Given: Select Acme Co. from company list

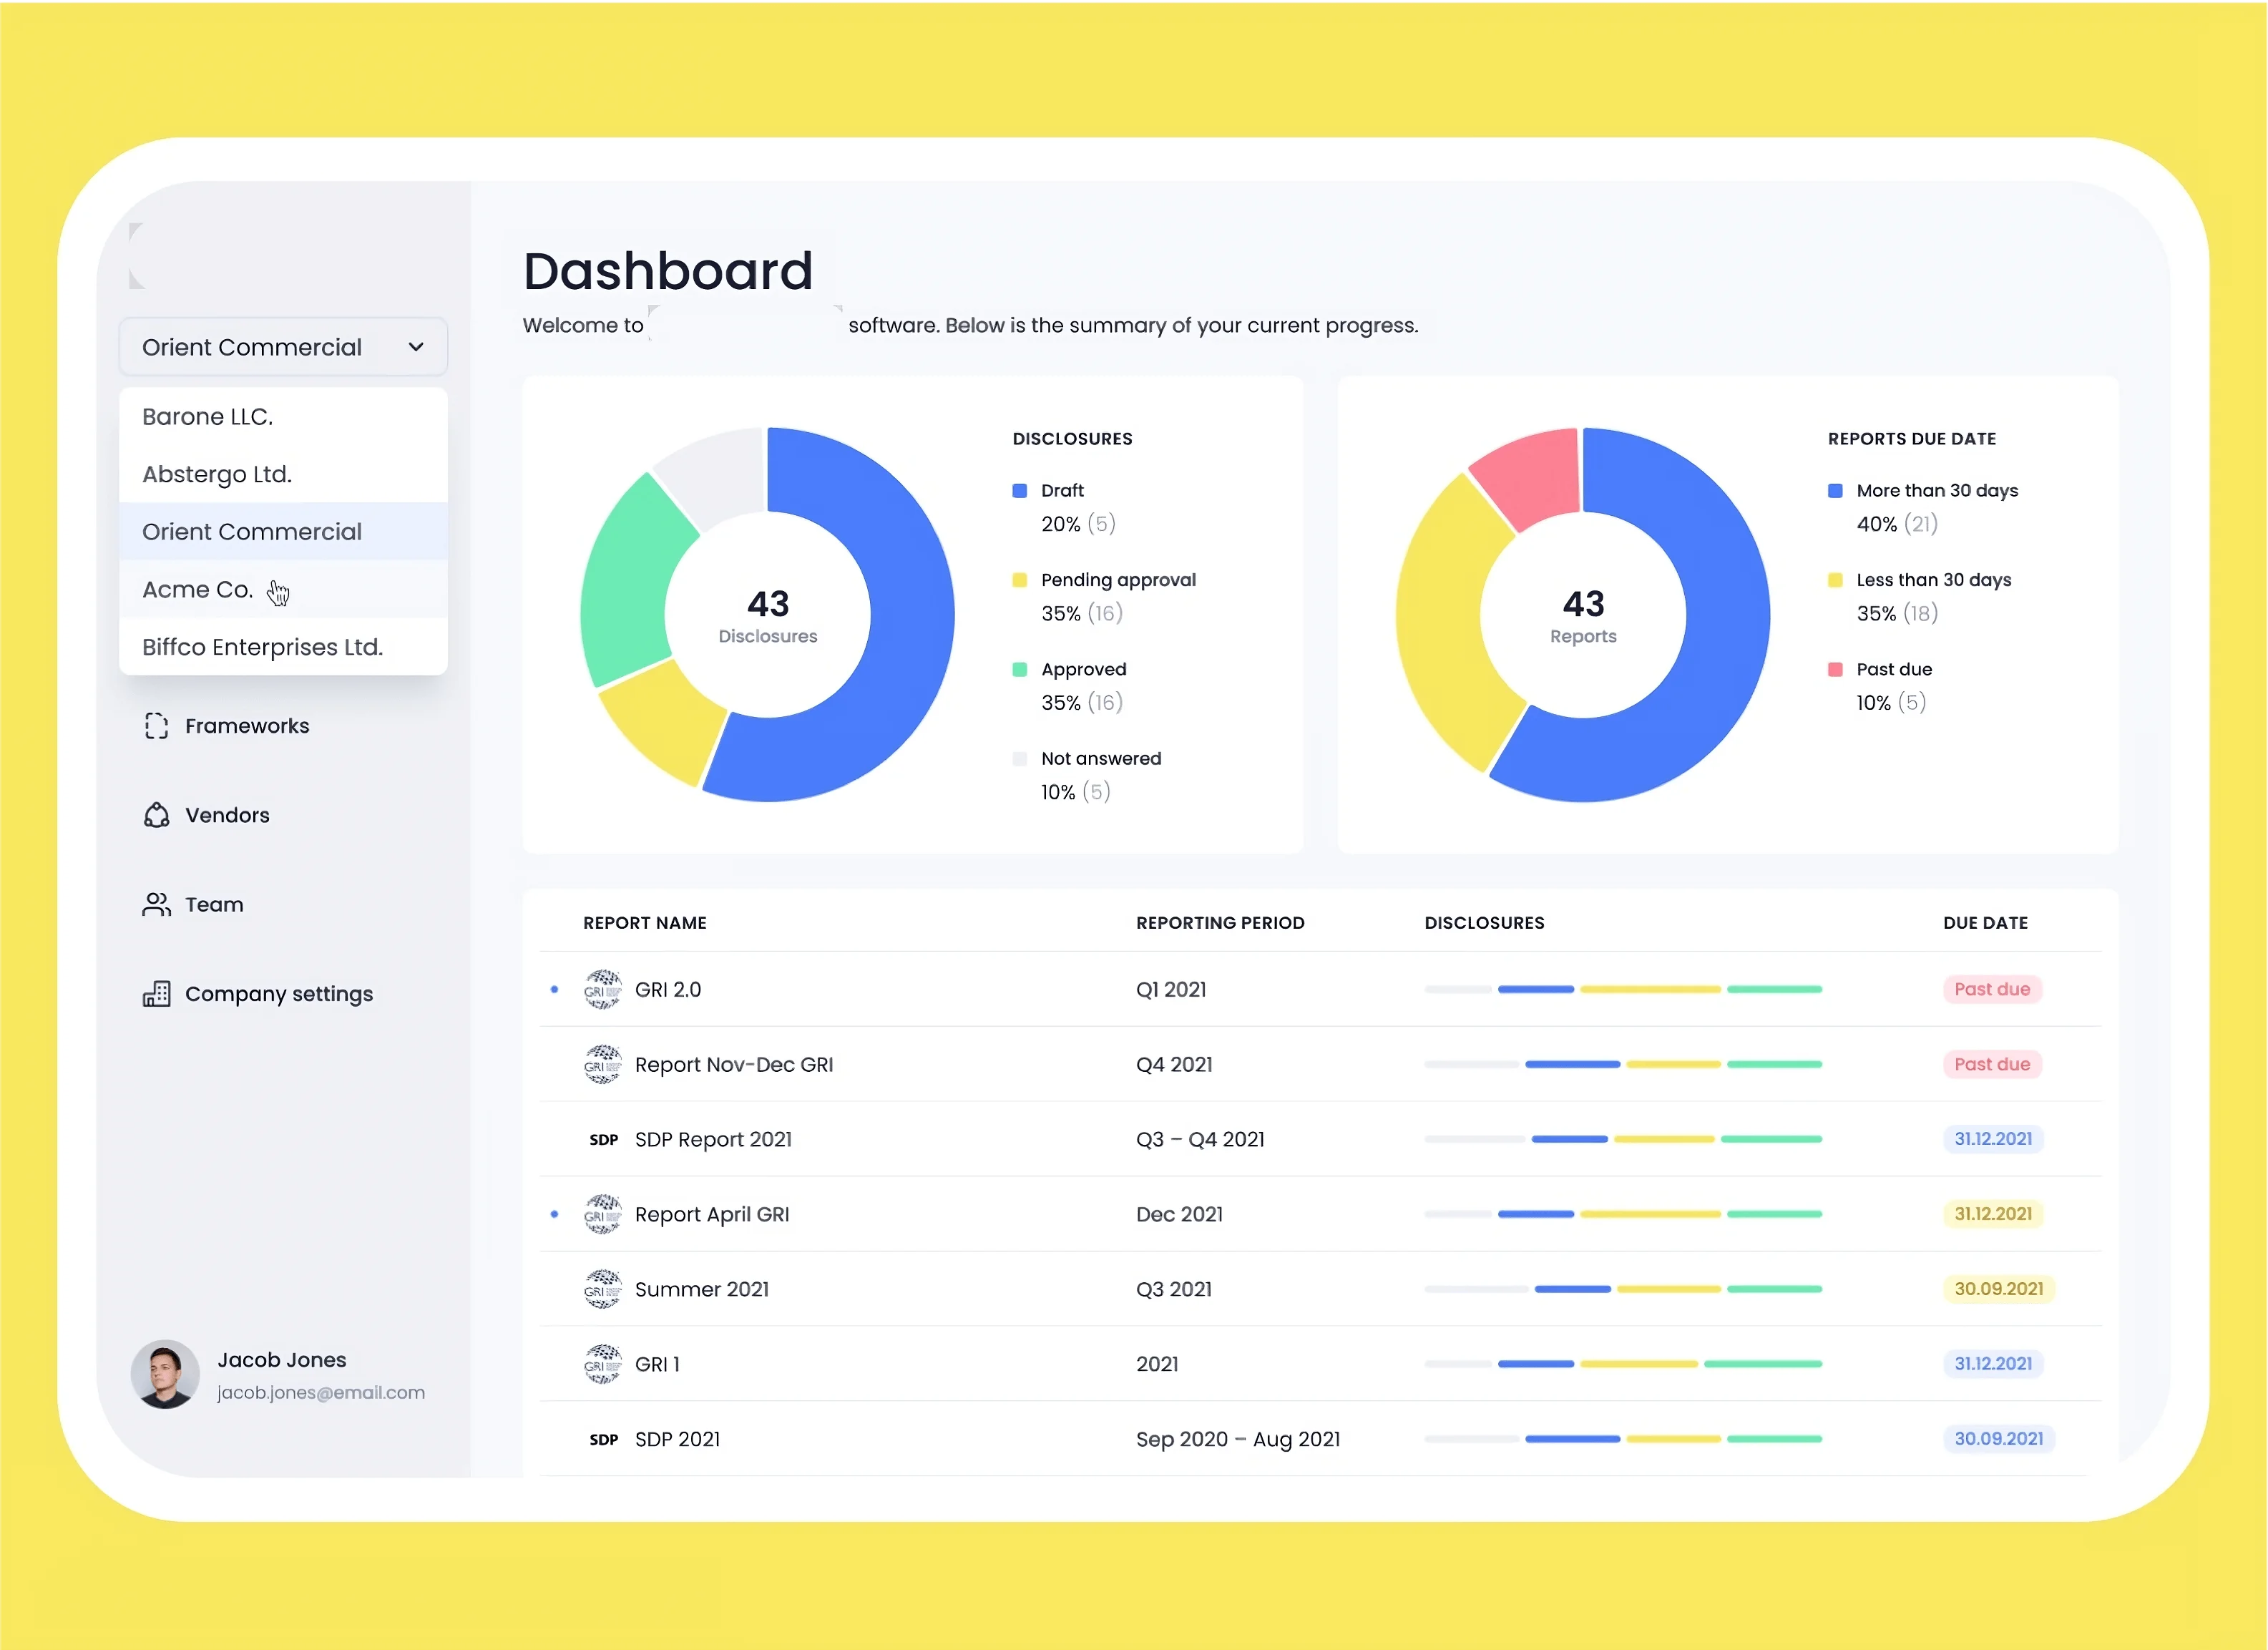Looking at the screenshot, I should [x=198, y=590].
